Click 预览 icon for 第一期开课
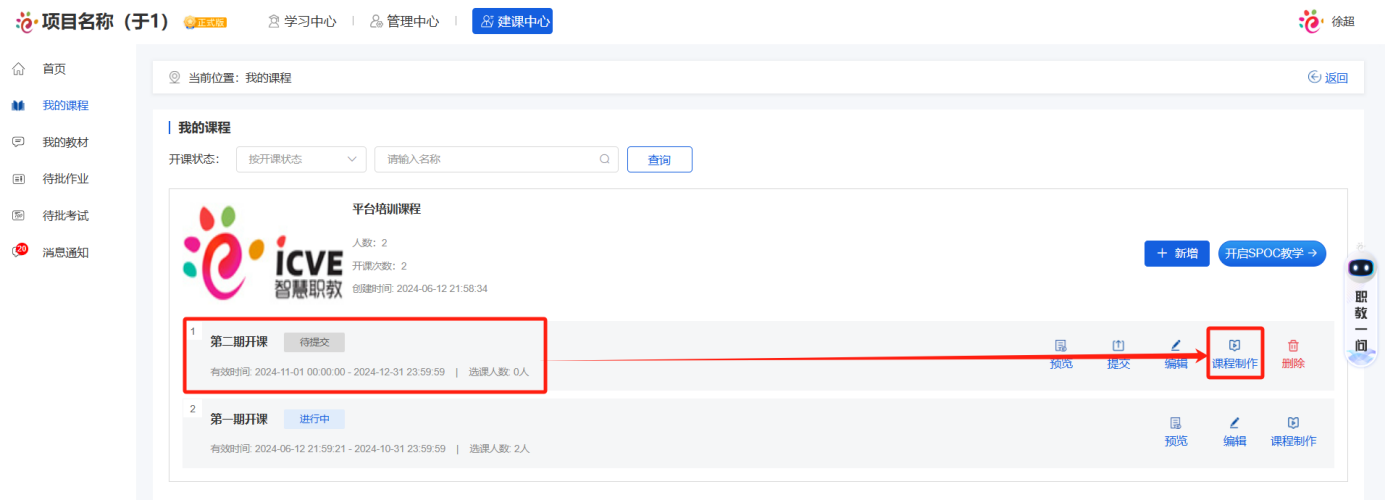Viewport: 1385px width, 500px height. tap(1176, 424)
